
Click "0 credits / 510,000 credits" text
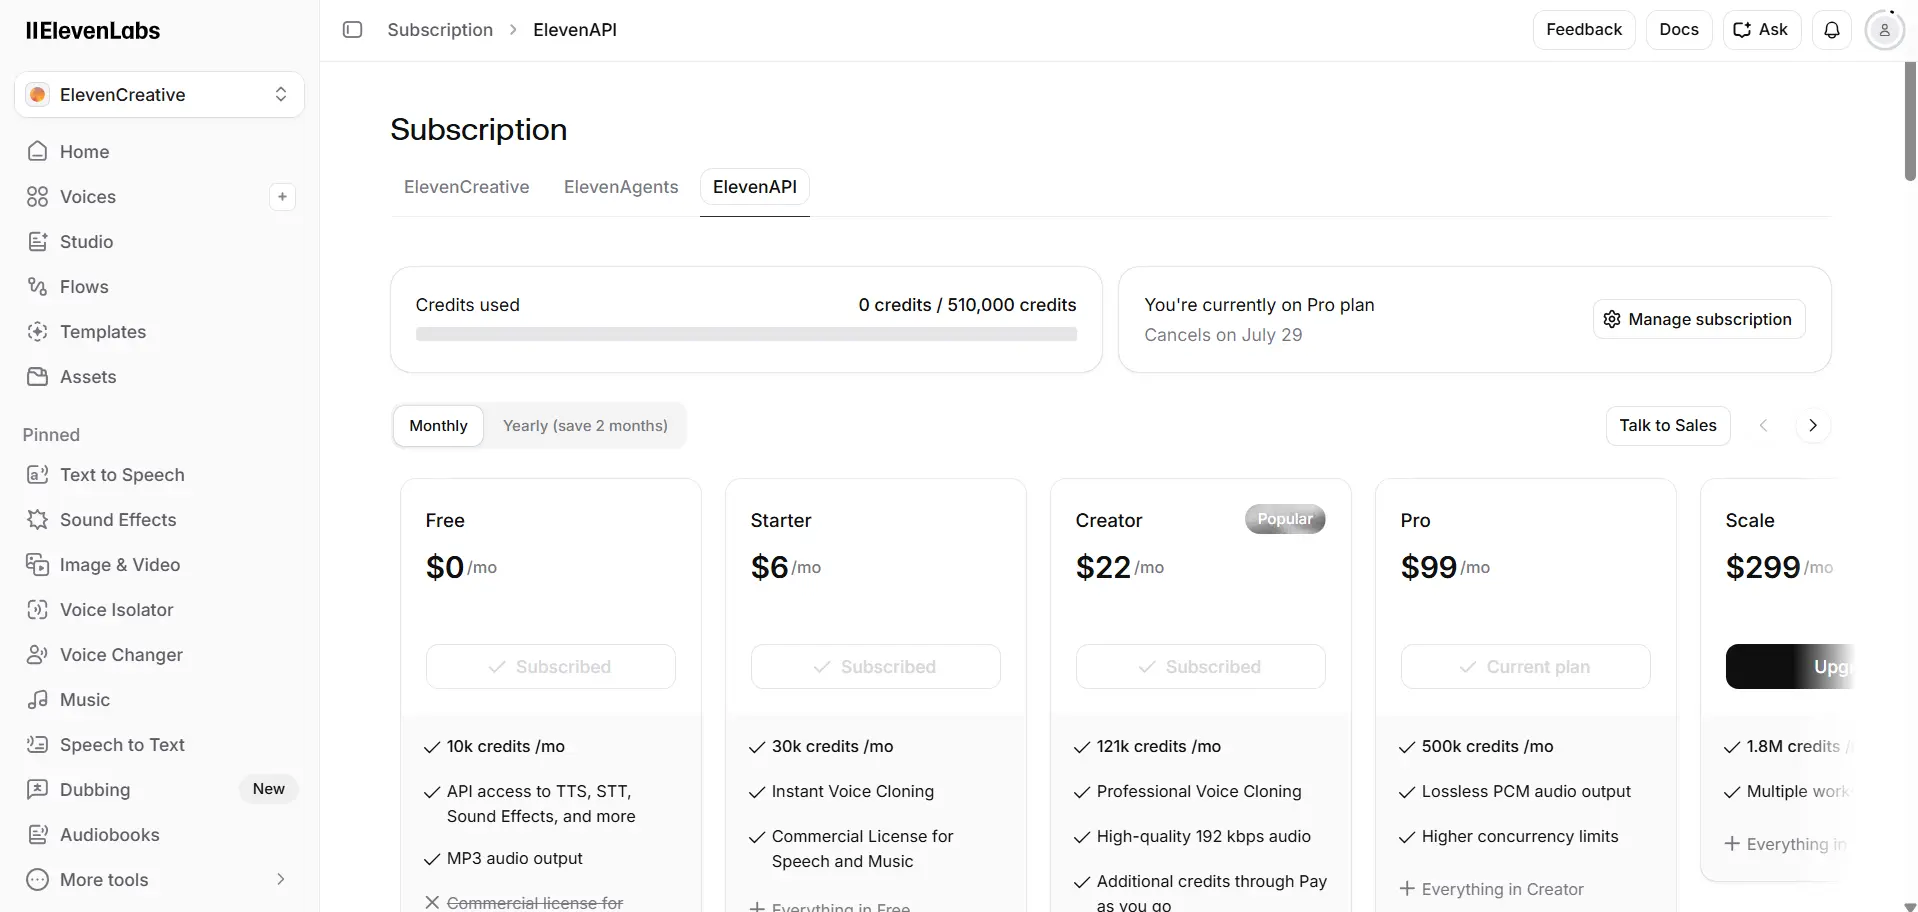coord(967,305)
